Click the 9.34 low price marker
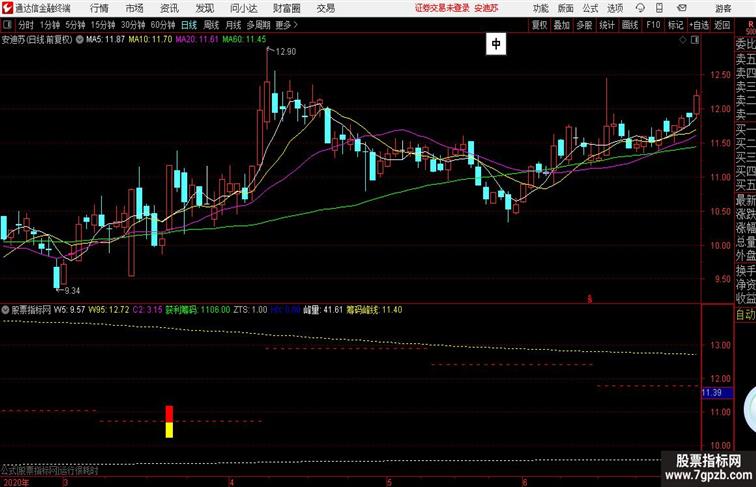The width and height of the screenshot is (756, 487). point(72,291)
